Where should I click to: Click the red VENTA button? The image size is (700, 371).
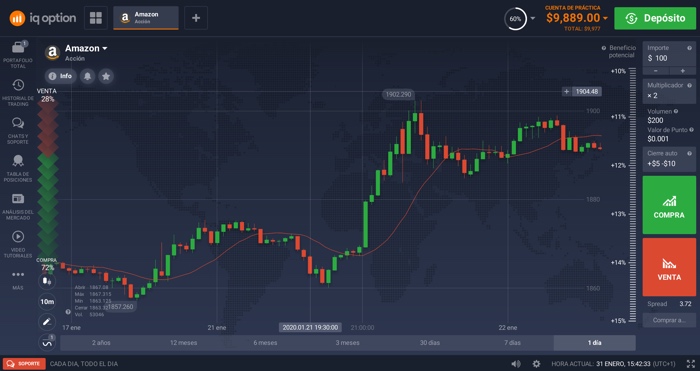(669, 267)
